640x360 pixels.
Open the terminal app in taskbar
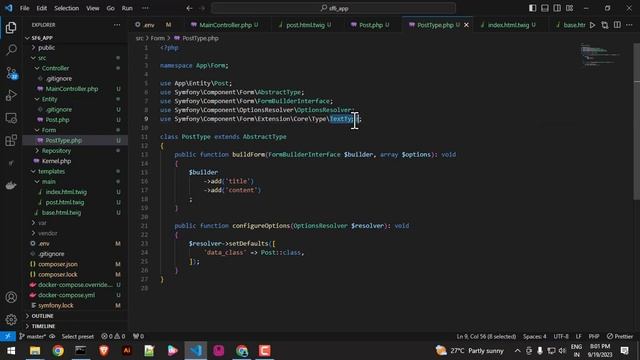coord(81,351)
